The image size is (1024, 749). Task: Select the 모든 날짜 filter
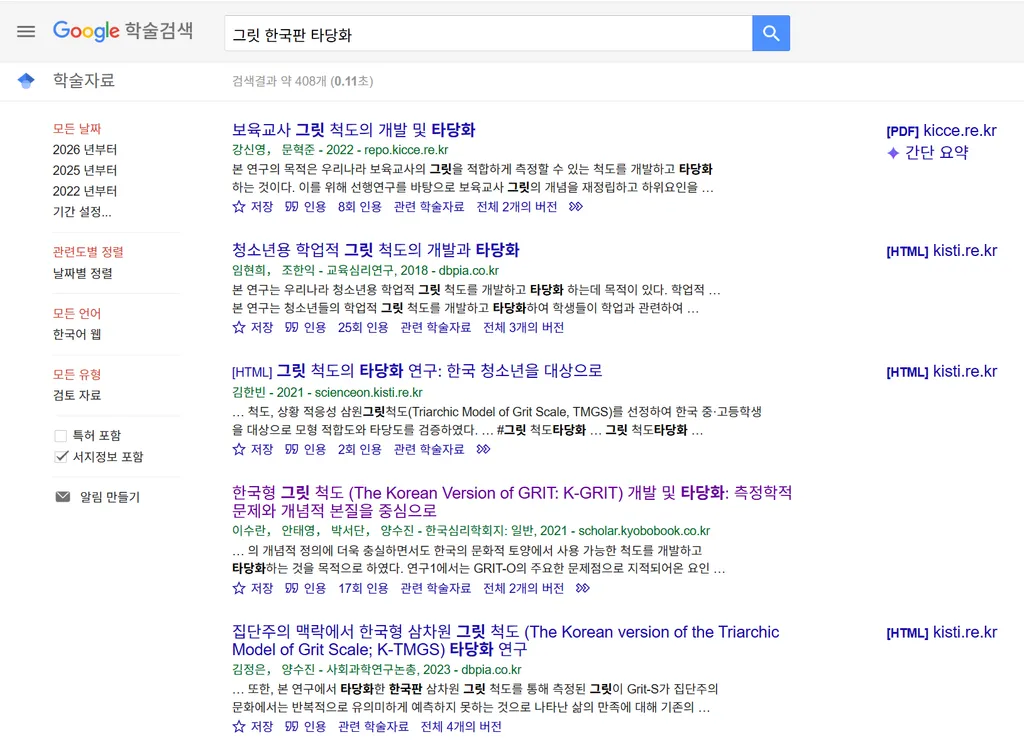point(77,129)
